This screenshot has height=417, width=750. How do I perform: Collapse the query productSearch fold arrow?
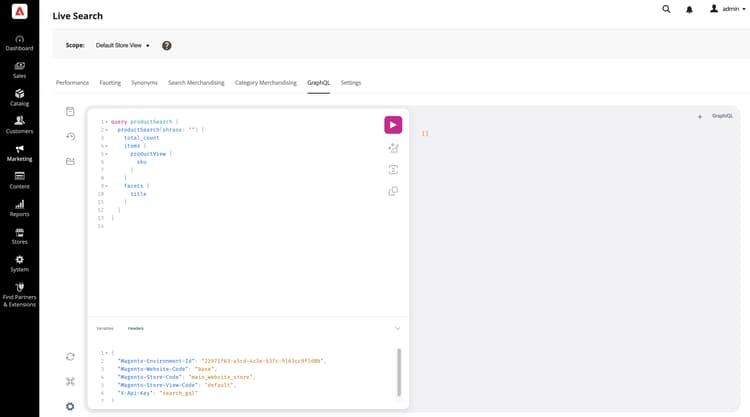point(106,122)
